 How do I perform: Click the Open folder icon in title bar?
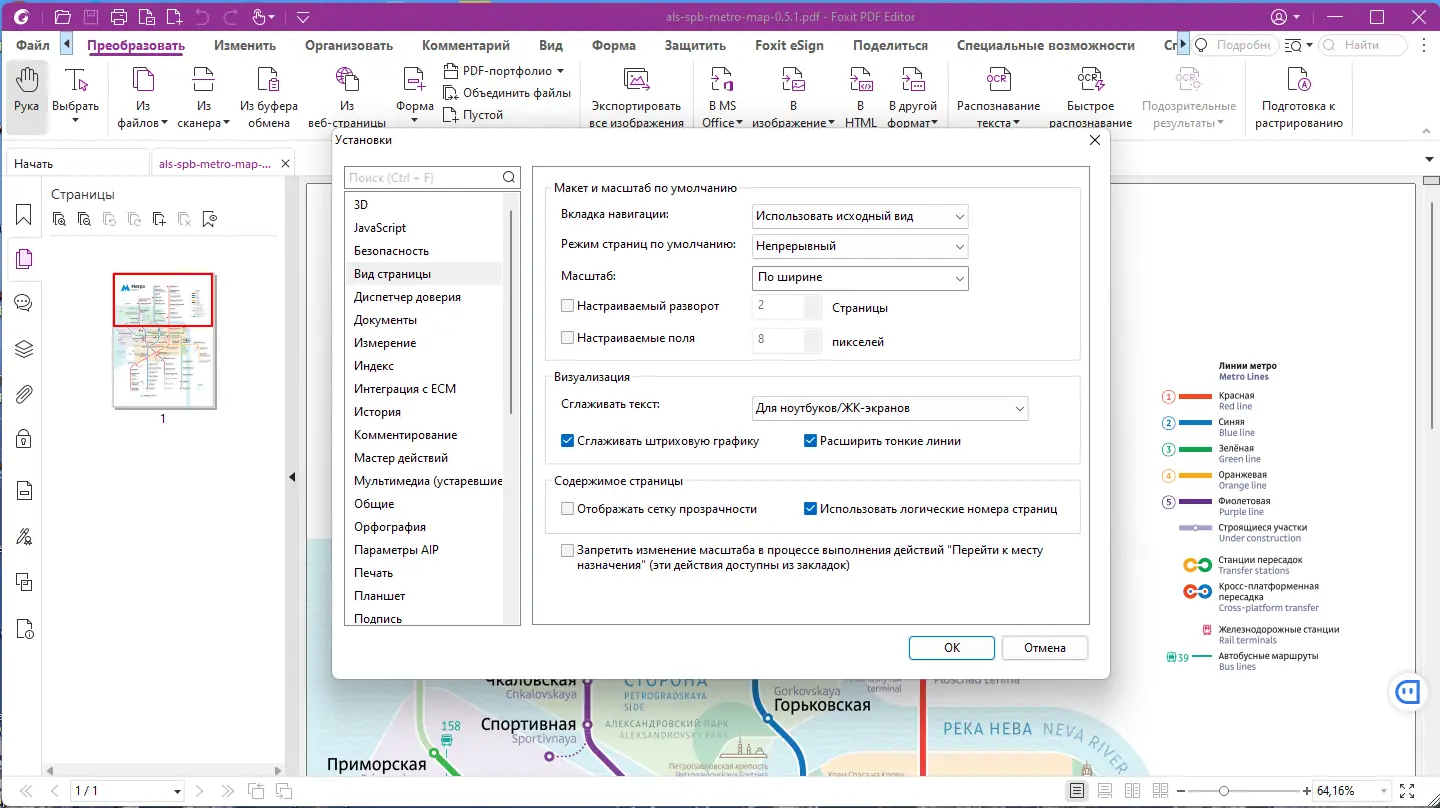coord(62,17)
